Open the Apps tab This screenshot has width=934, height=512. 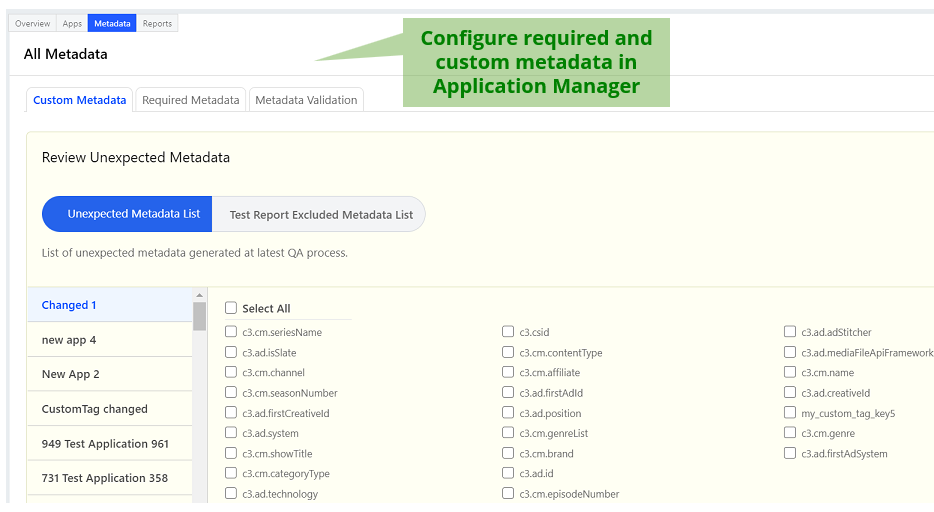pos(72,23)
